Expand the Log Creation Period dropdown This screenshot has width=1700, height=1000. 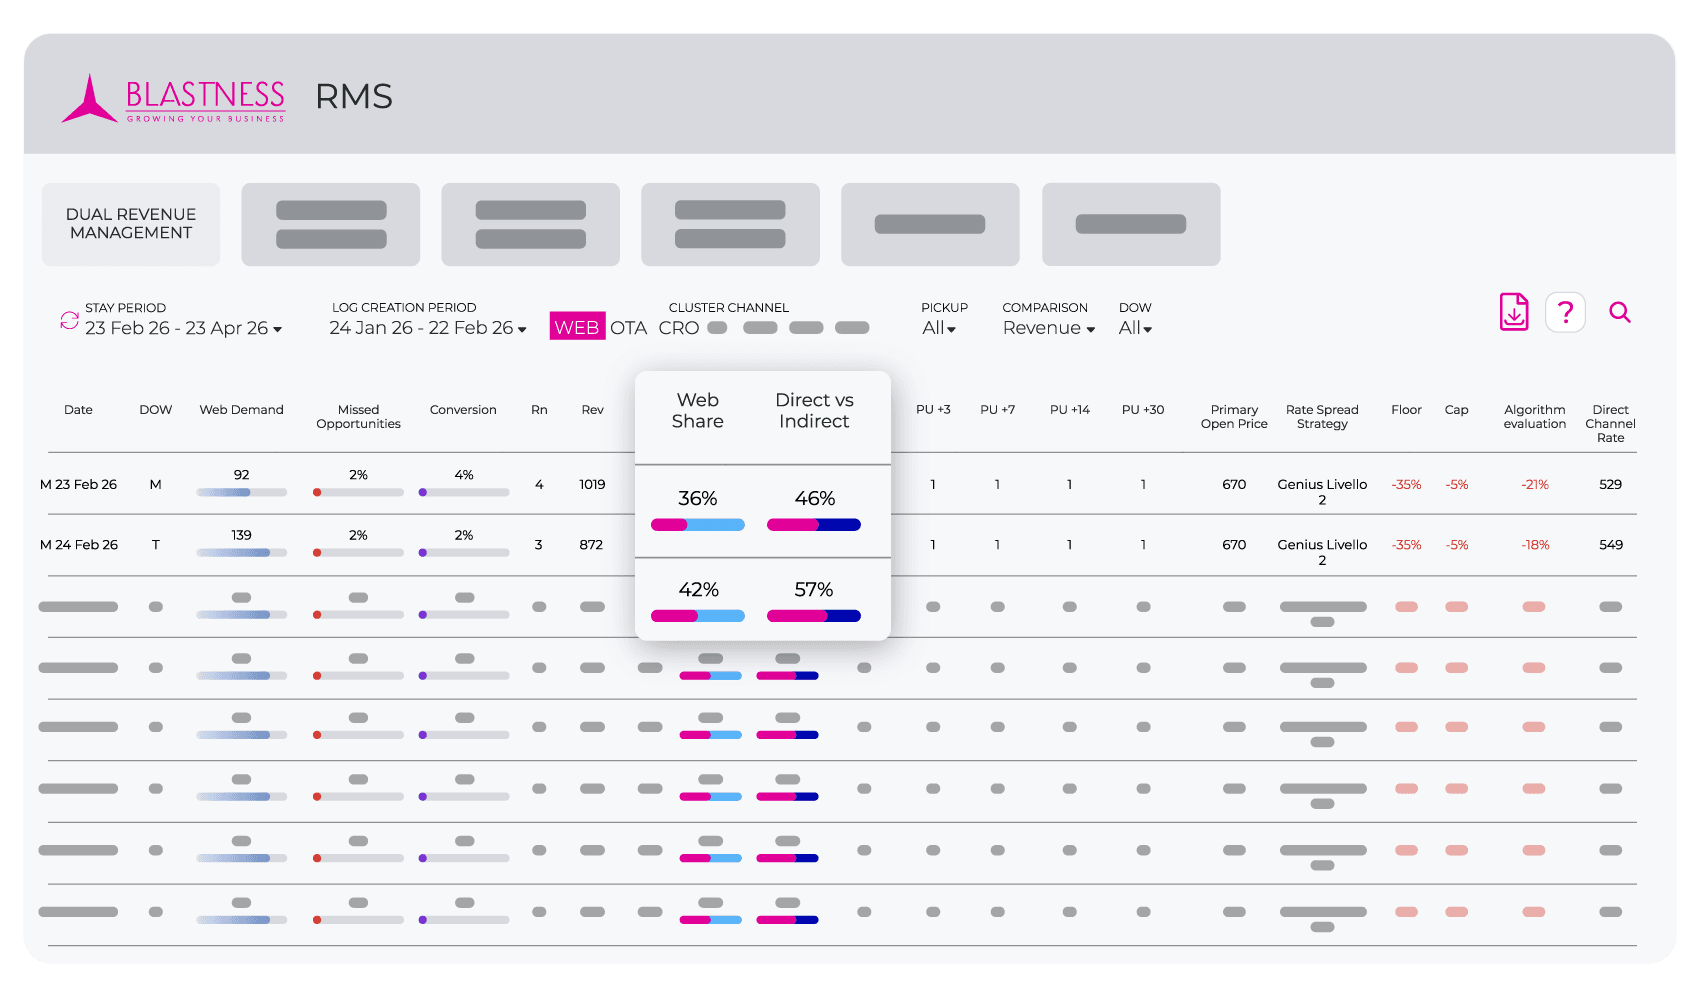428,328
